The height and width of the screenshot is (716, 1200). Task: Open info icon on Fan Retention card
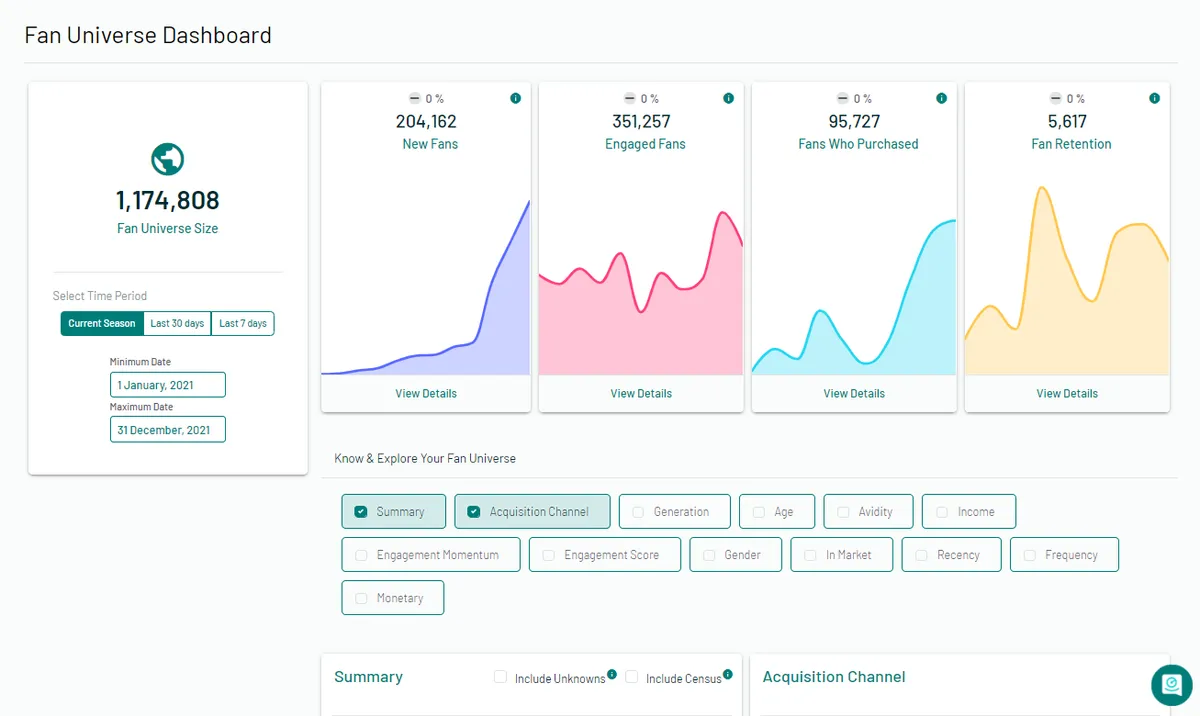tap(1155, 98)
